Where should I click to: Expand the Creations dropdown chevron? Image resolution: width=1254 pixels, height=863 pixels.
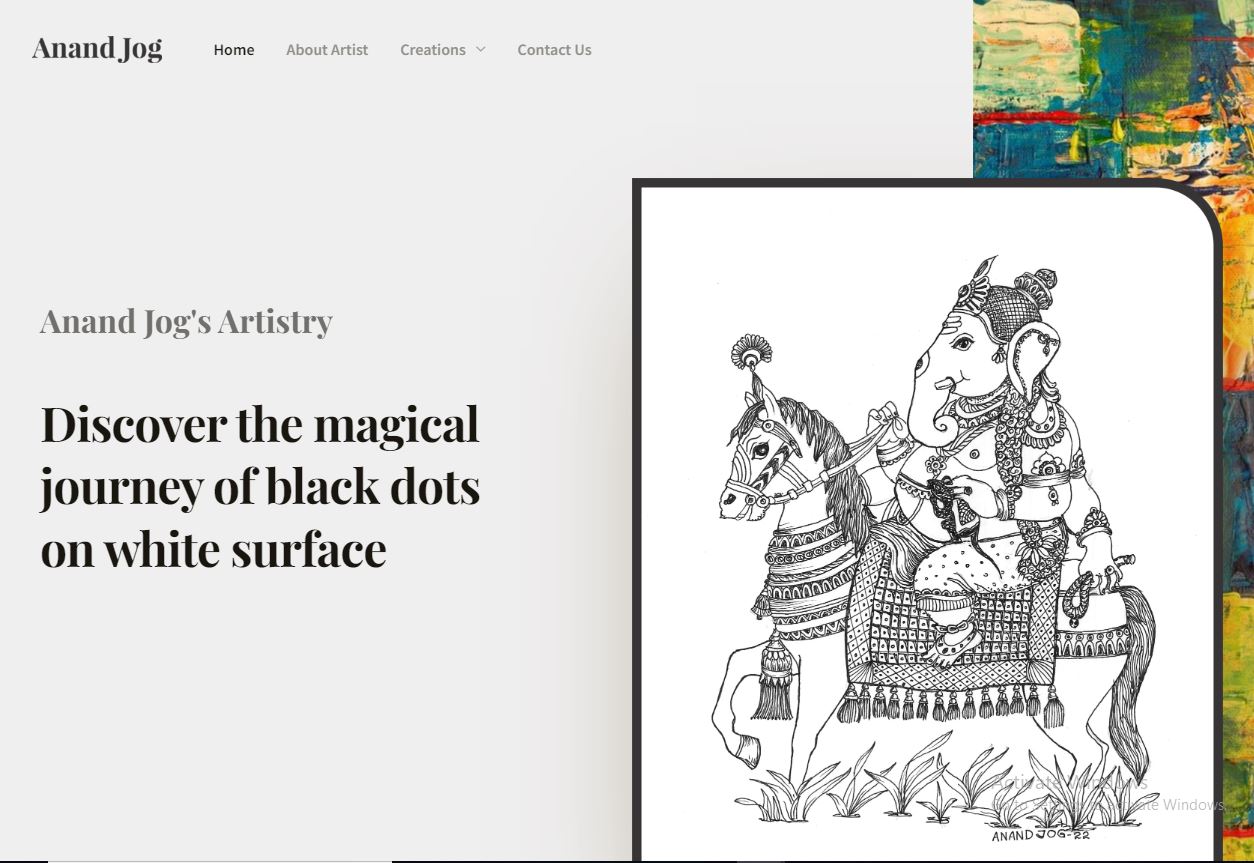[481, 49]
